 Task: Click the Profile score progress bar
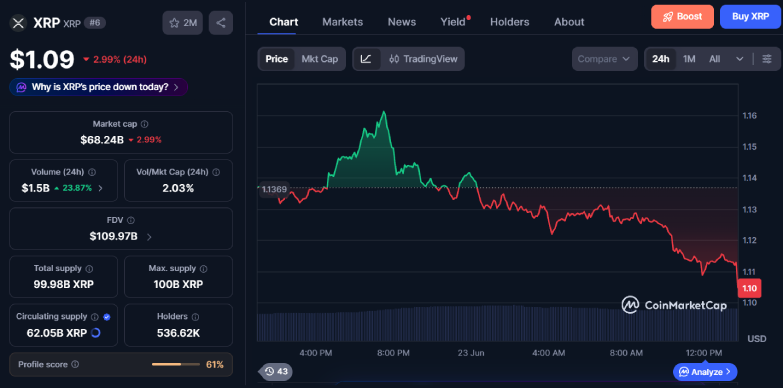[175, 365]
